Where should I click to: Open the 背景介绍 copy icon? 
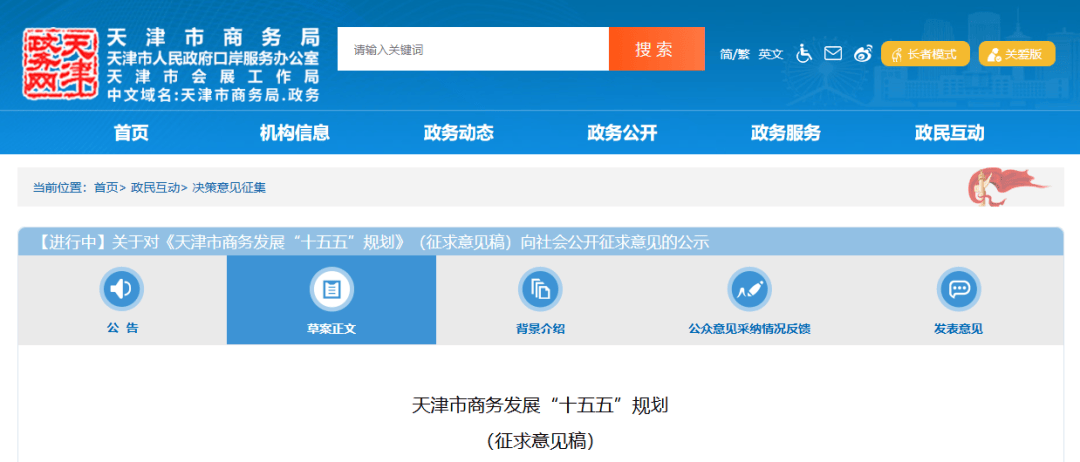[540, 290]
